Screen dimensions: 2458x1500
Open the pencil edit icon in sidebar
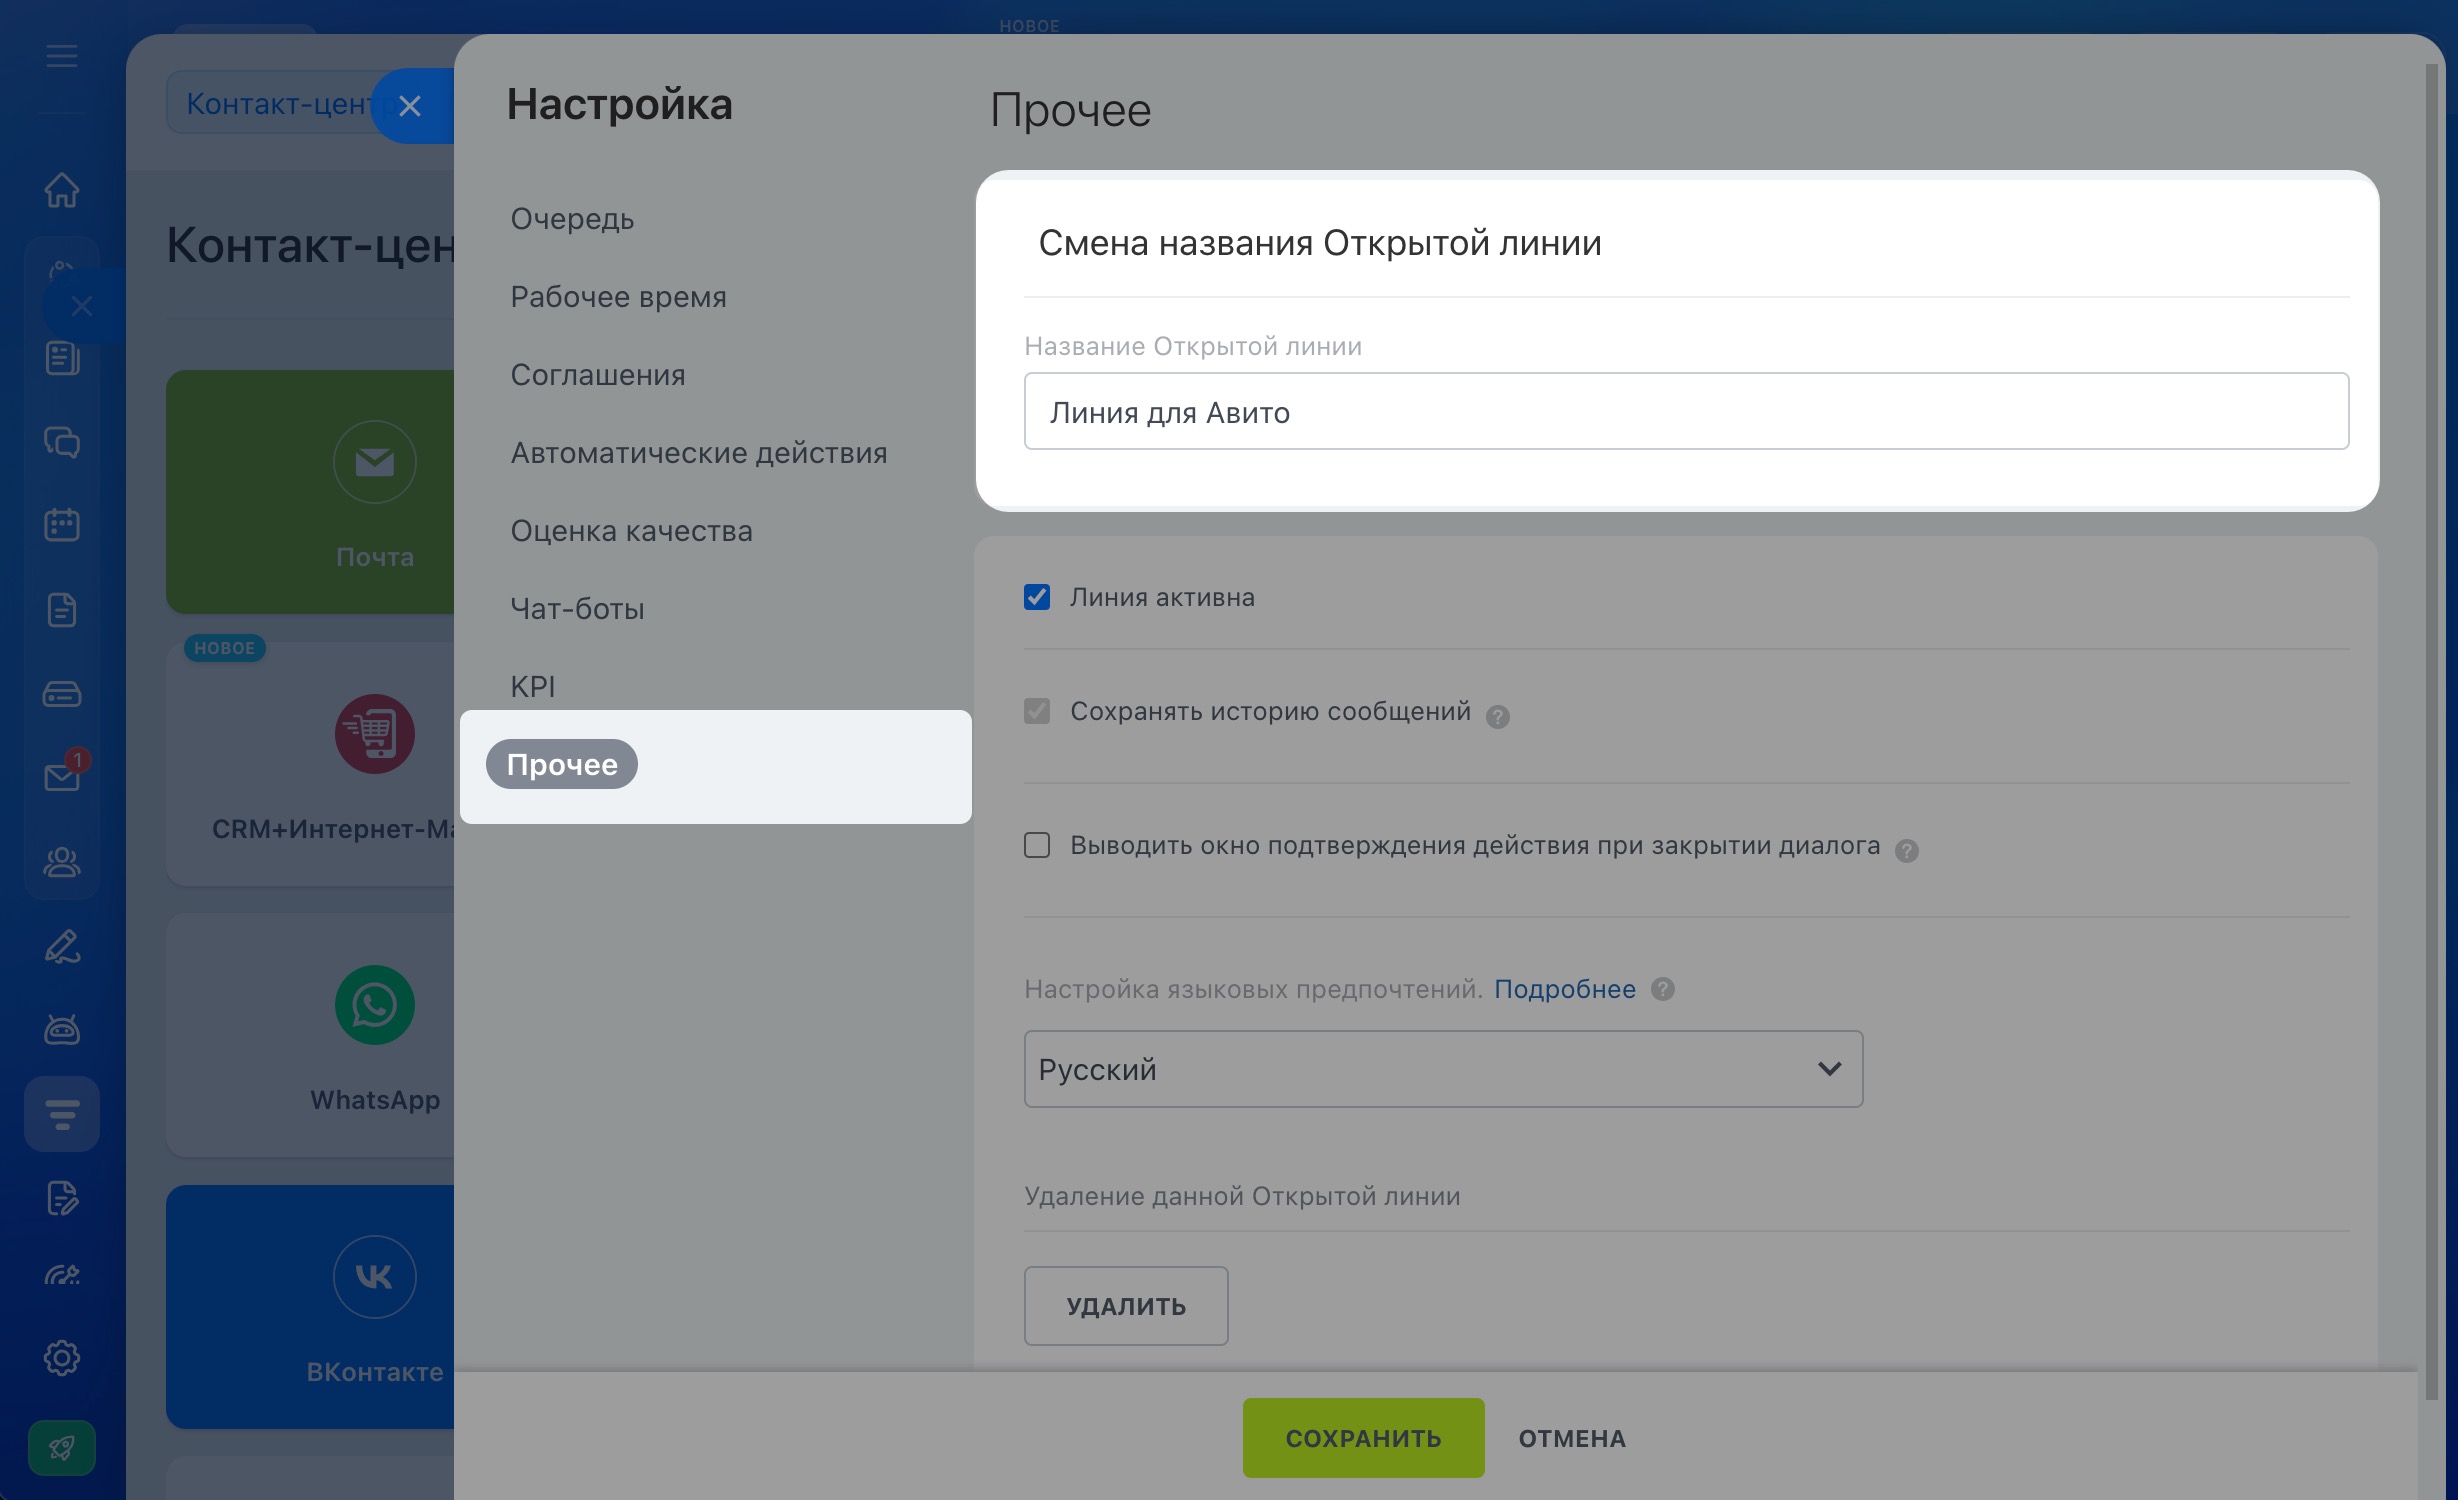click(62, 946)
